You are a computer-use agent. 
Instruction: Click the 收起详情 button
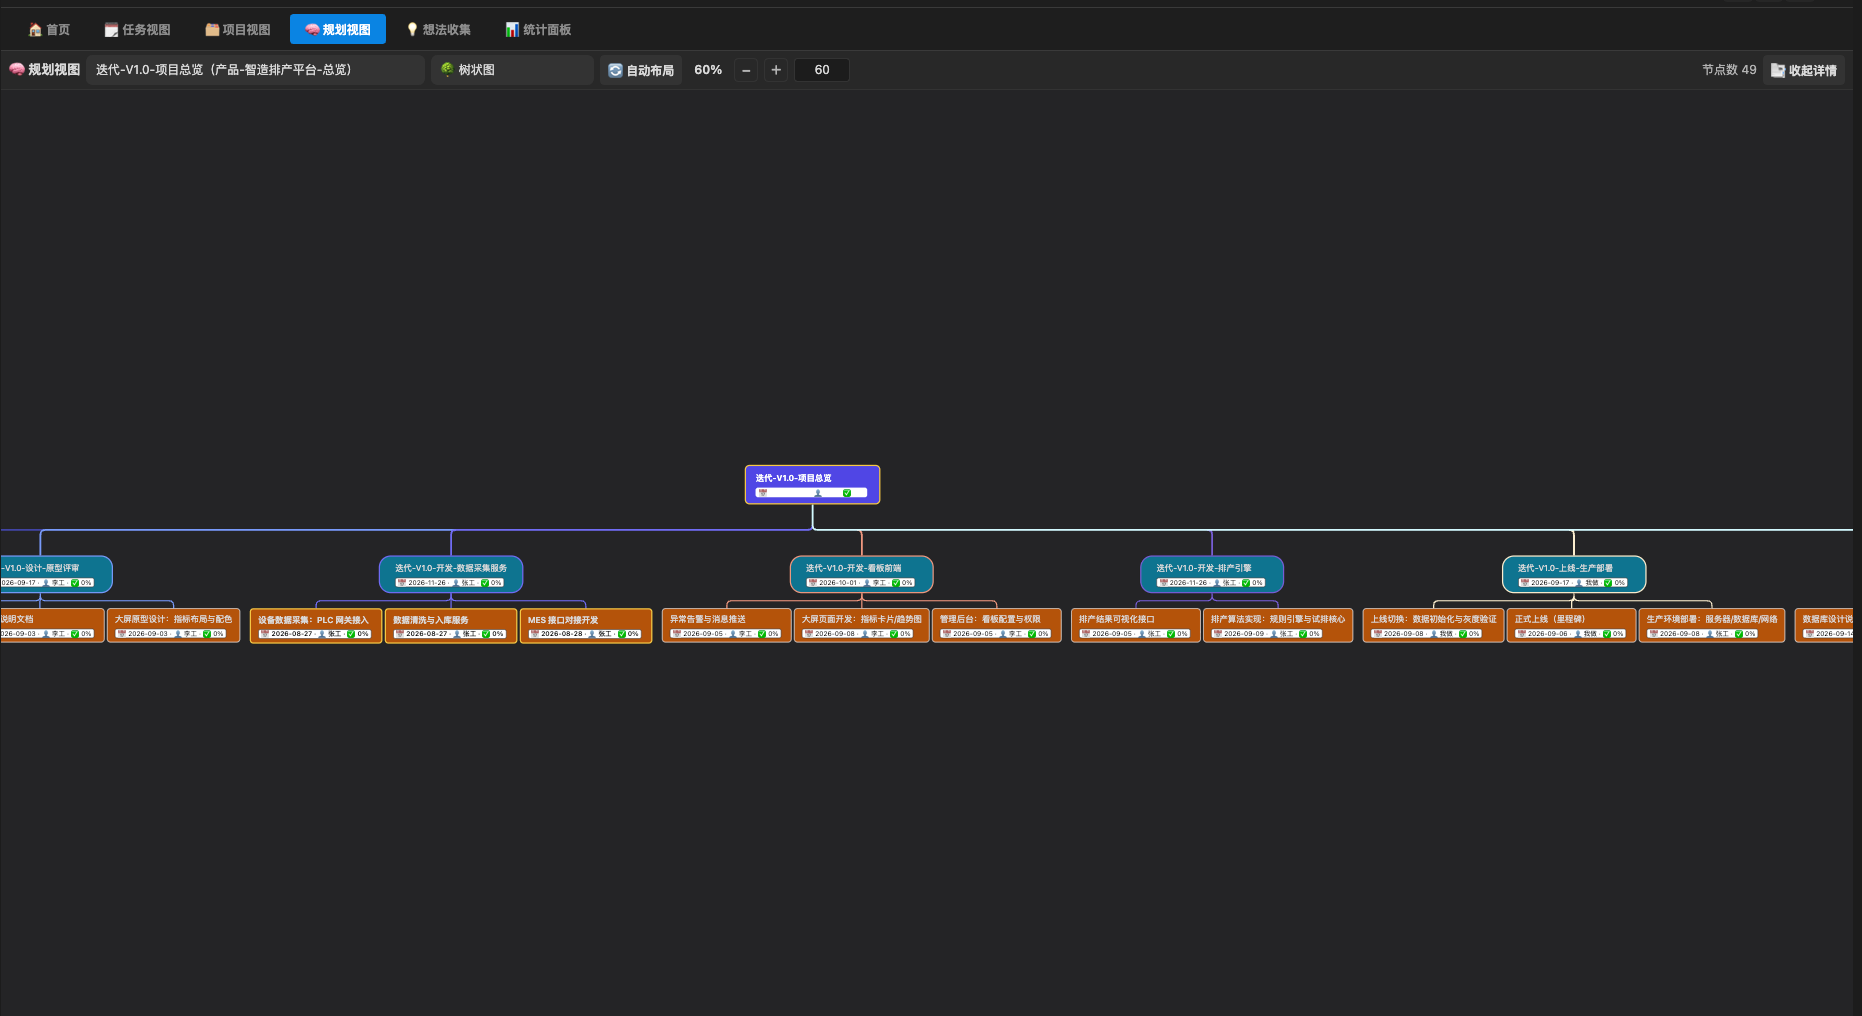[x=1804, y=70]
